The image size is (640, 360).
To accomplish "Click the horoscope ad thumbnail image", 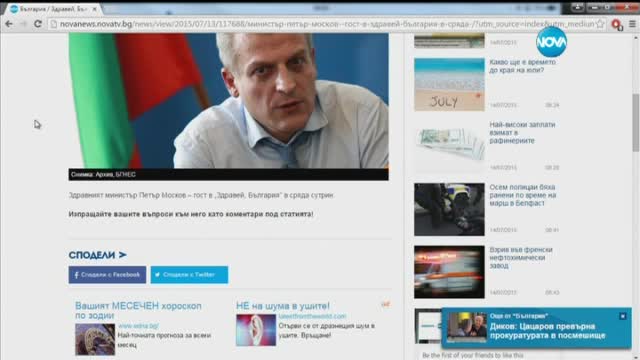I will pyautogui.click(x=95, y=339).
